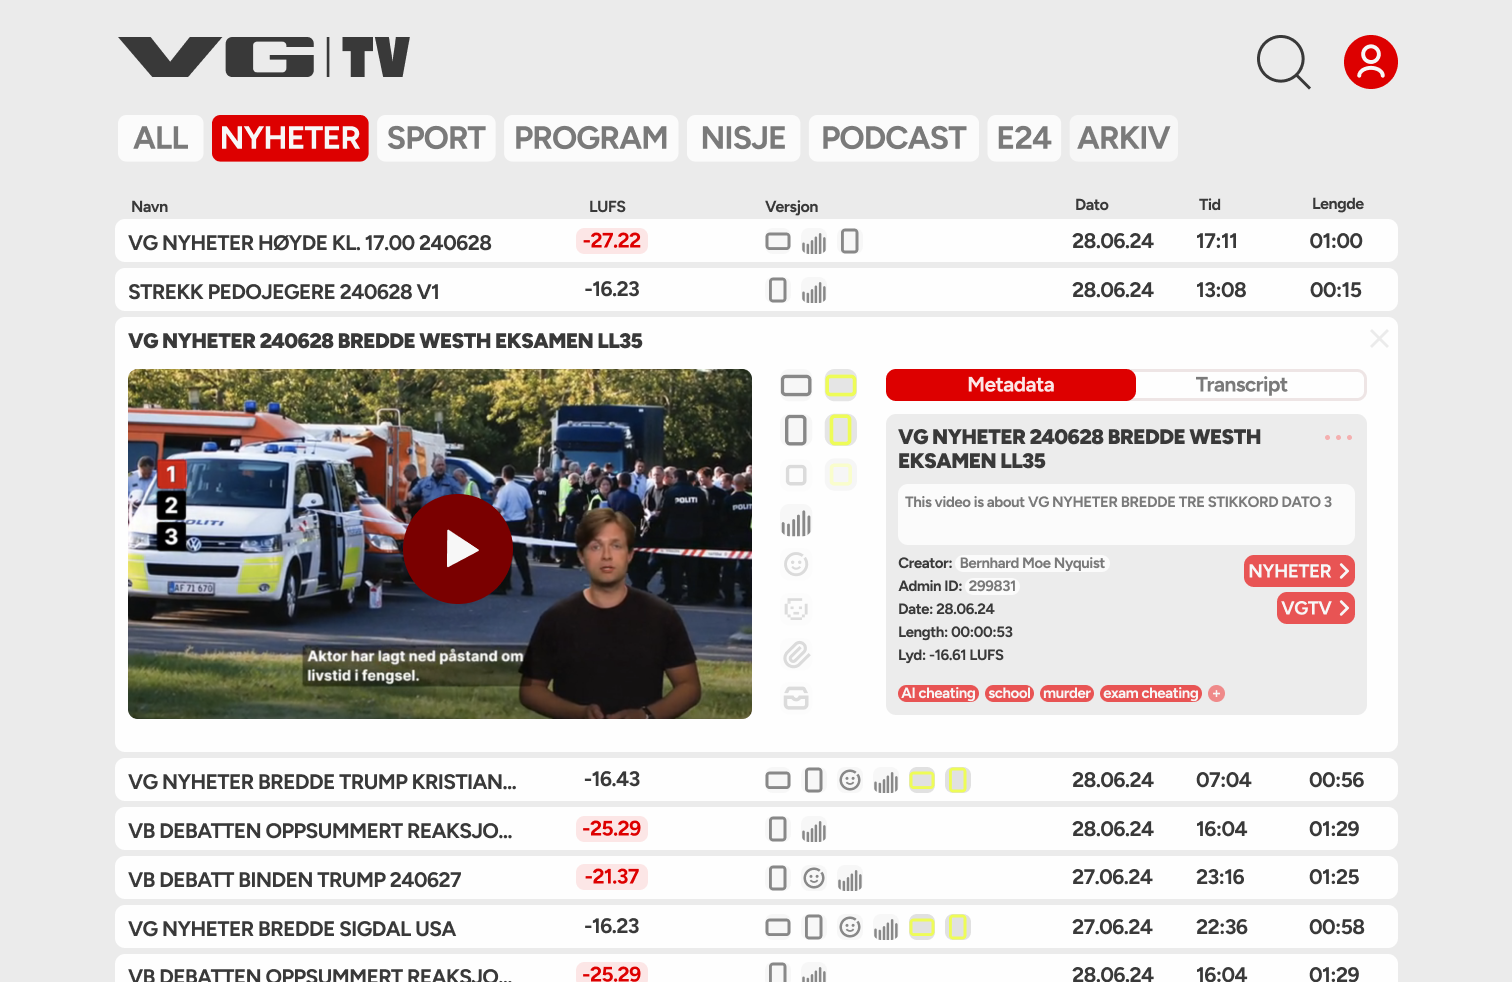Image resolution: width=1512 pixels, height=982 pixels.
Task: Choose grey square format icon in expanded panel
Action: click(796, 475)
